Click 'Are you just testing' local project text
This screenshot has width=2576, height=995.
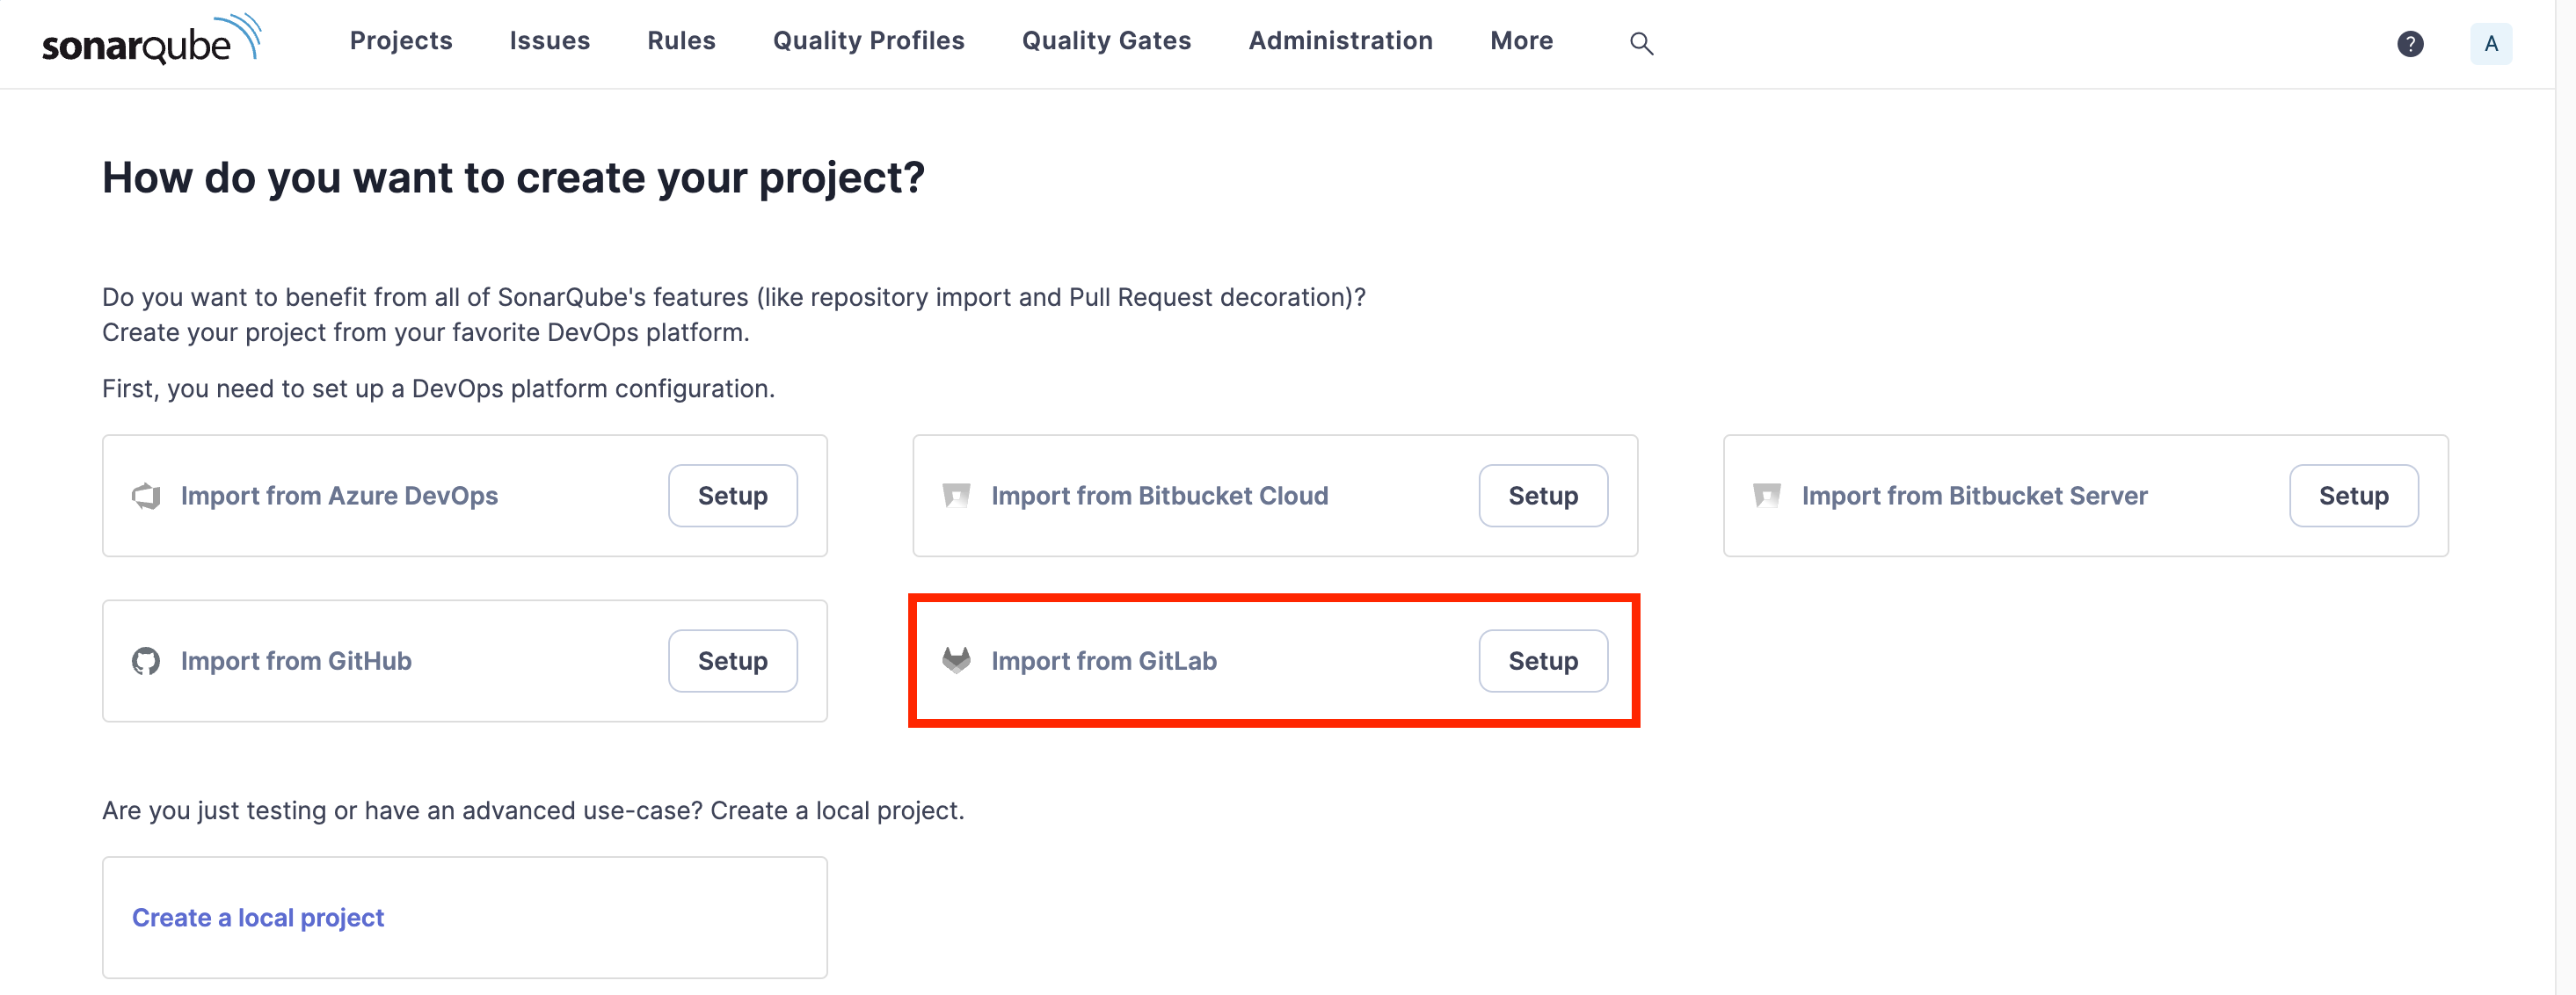tap(533, 811)
